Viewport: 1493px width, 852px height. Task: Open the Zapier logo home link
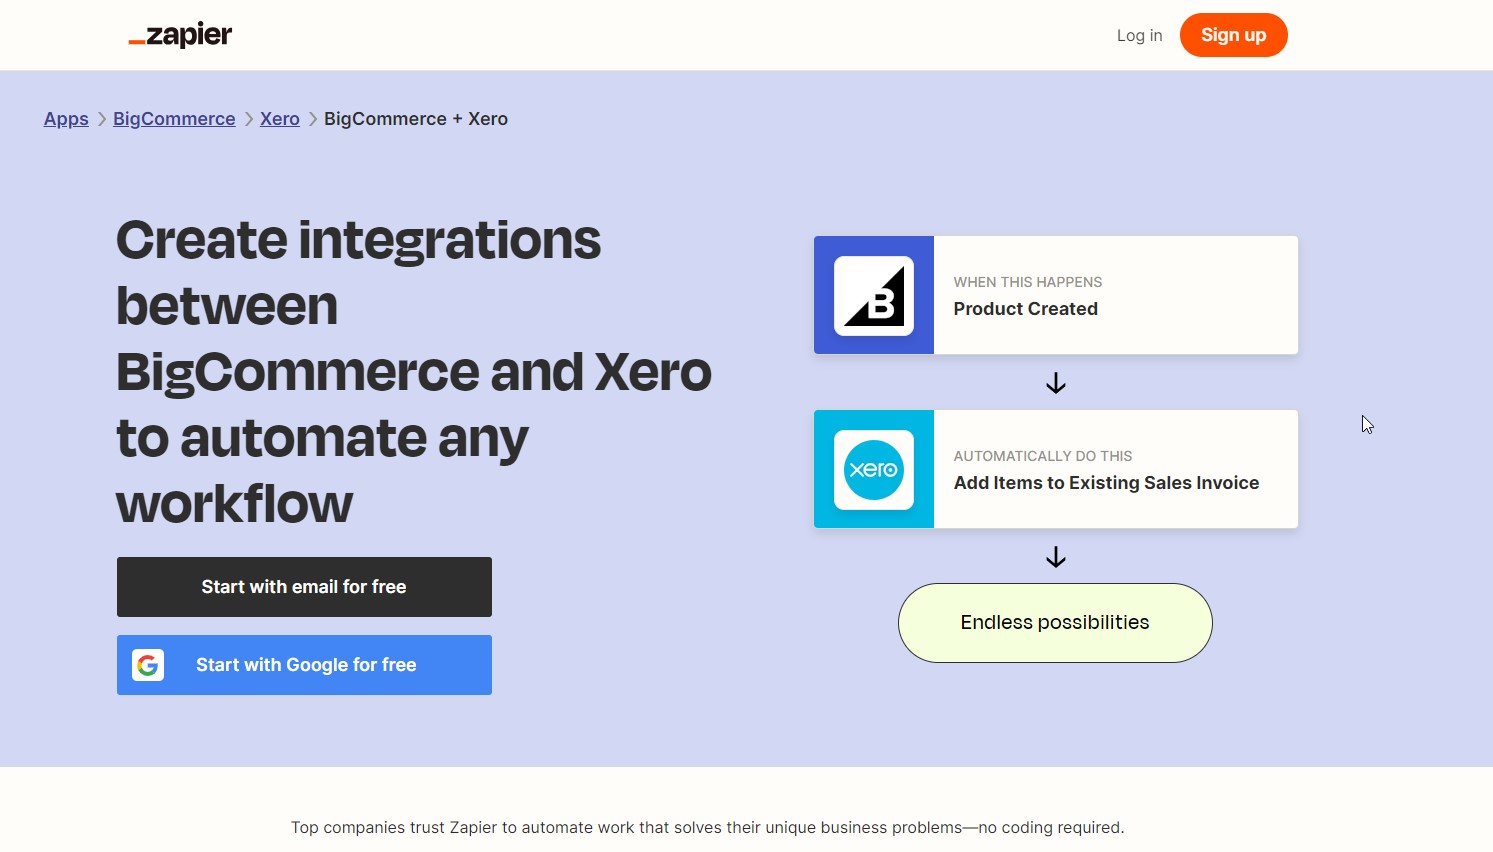180,35
